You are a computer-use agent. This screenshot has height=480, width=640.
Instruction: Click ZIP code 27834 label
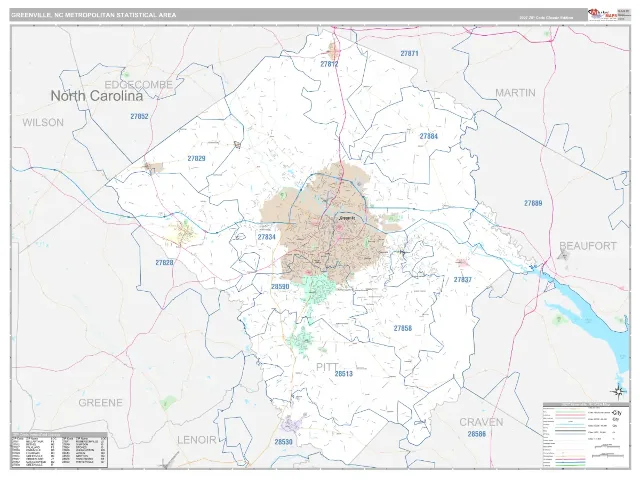pos(267,237)
